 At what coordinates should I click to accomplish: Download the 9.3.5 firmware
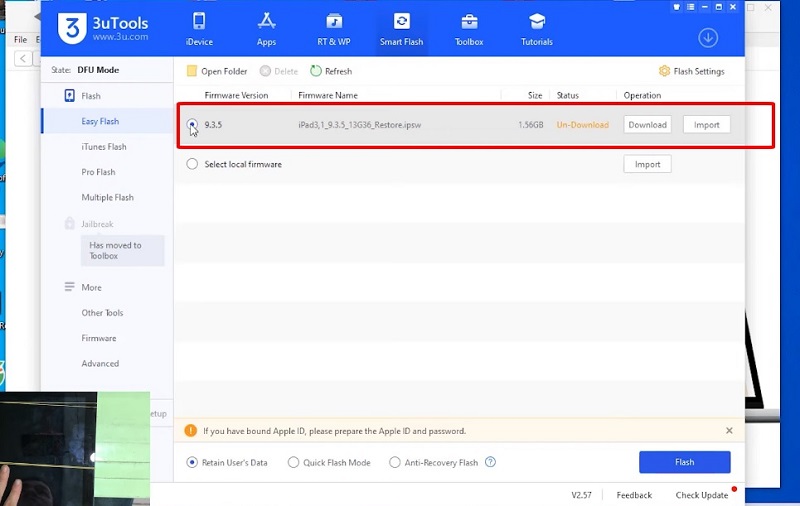pos(647,125)
